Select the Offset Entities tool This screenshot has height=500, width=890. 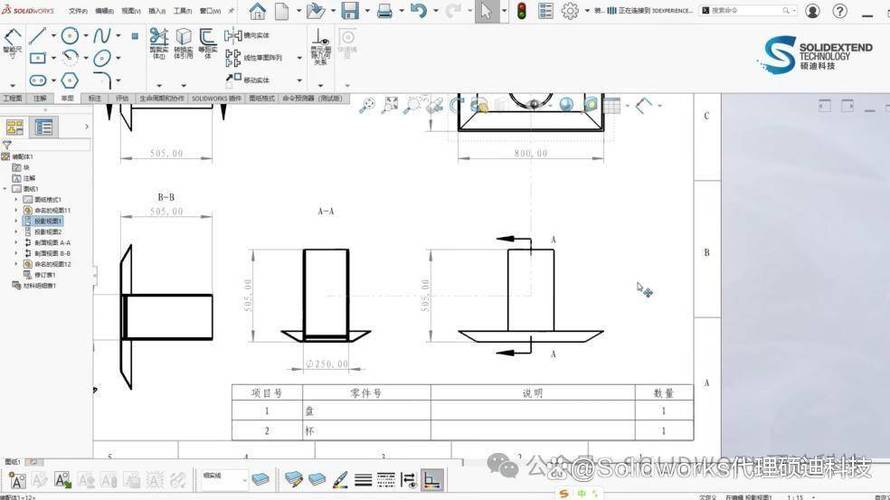pos(208,43)
